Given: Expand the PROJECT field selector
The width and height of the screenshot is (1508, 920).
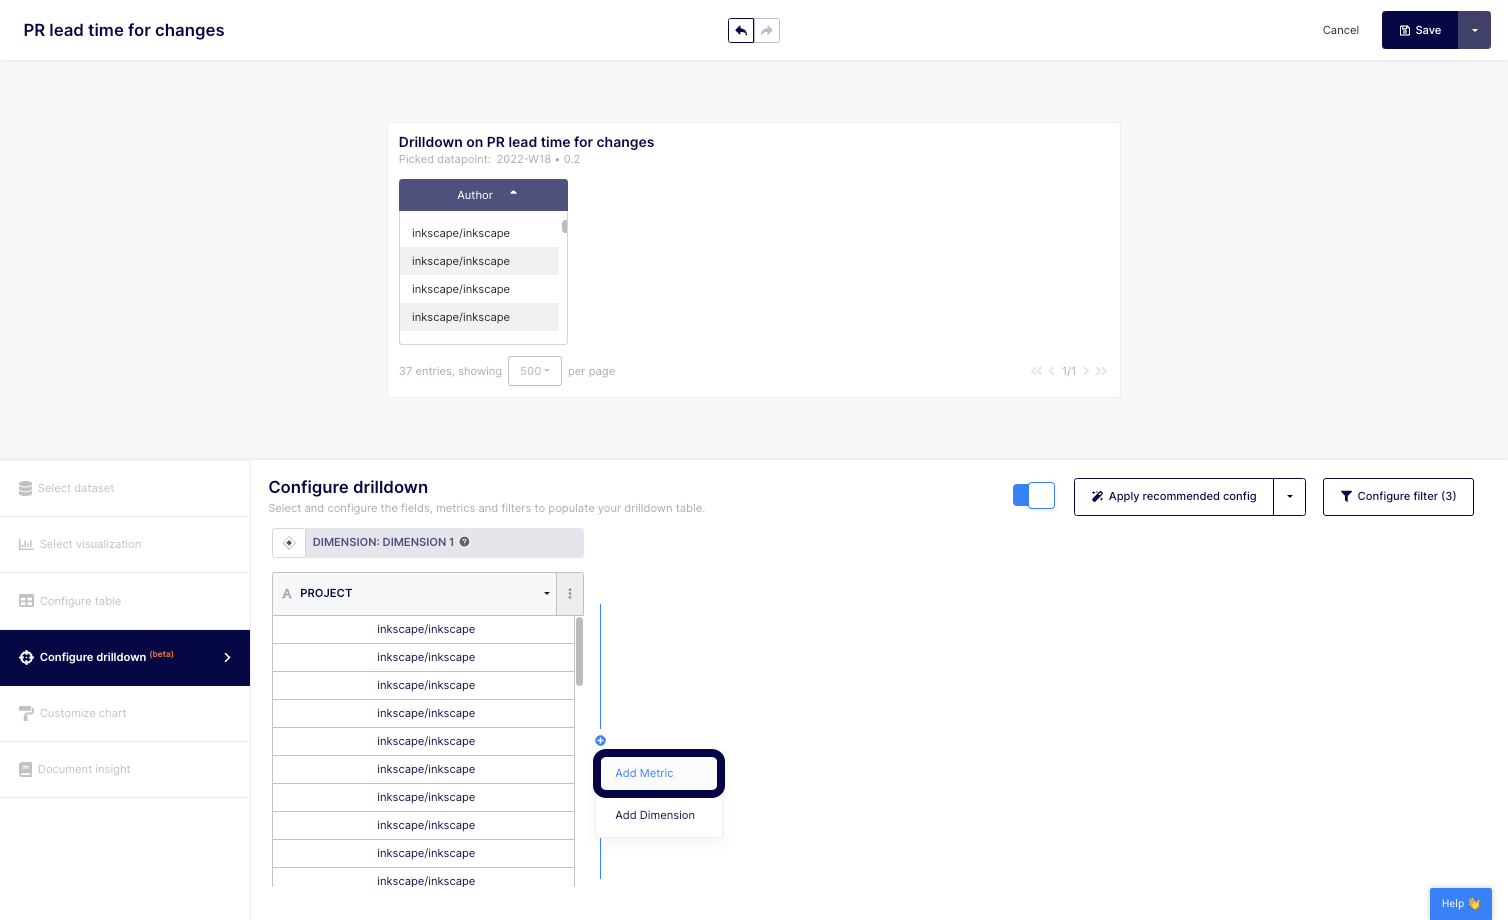Looking at the screenshot, I should tap(546, 594).
